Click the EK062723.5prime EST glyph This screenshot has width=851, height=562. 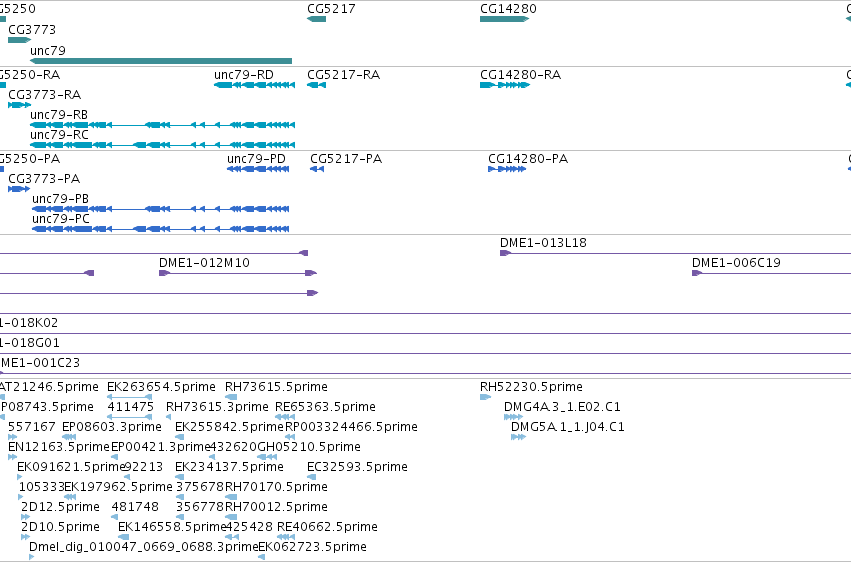[x=261, y=558]
